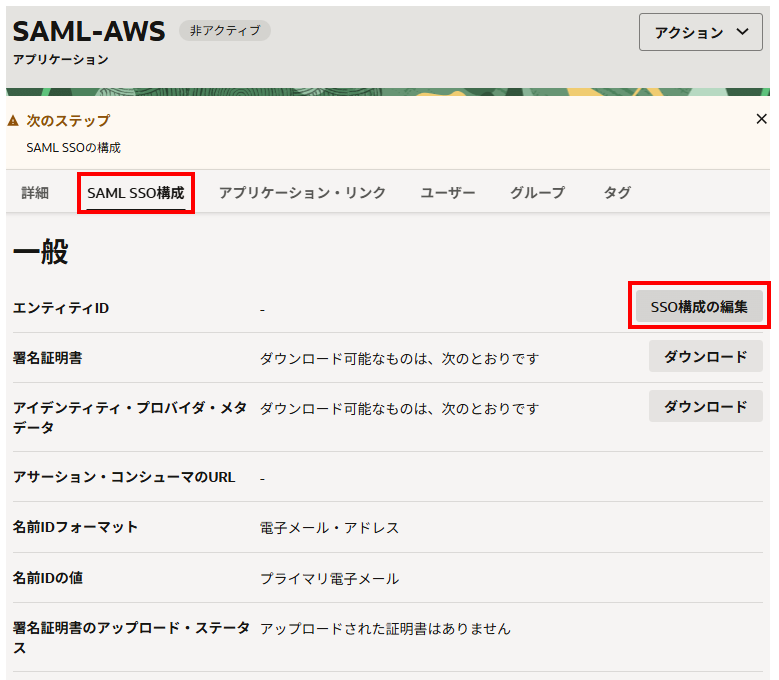This screenshot has height=680, width=779.
Task: Select the エンティティID field label
Action: tap(61, 308)
